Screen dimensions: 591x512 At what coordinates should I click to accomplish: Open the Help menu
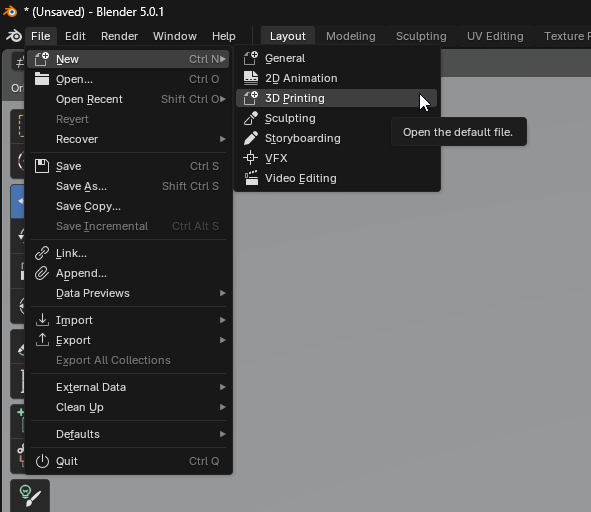coord(224,36)
